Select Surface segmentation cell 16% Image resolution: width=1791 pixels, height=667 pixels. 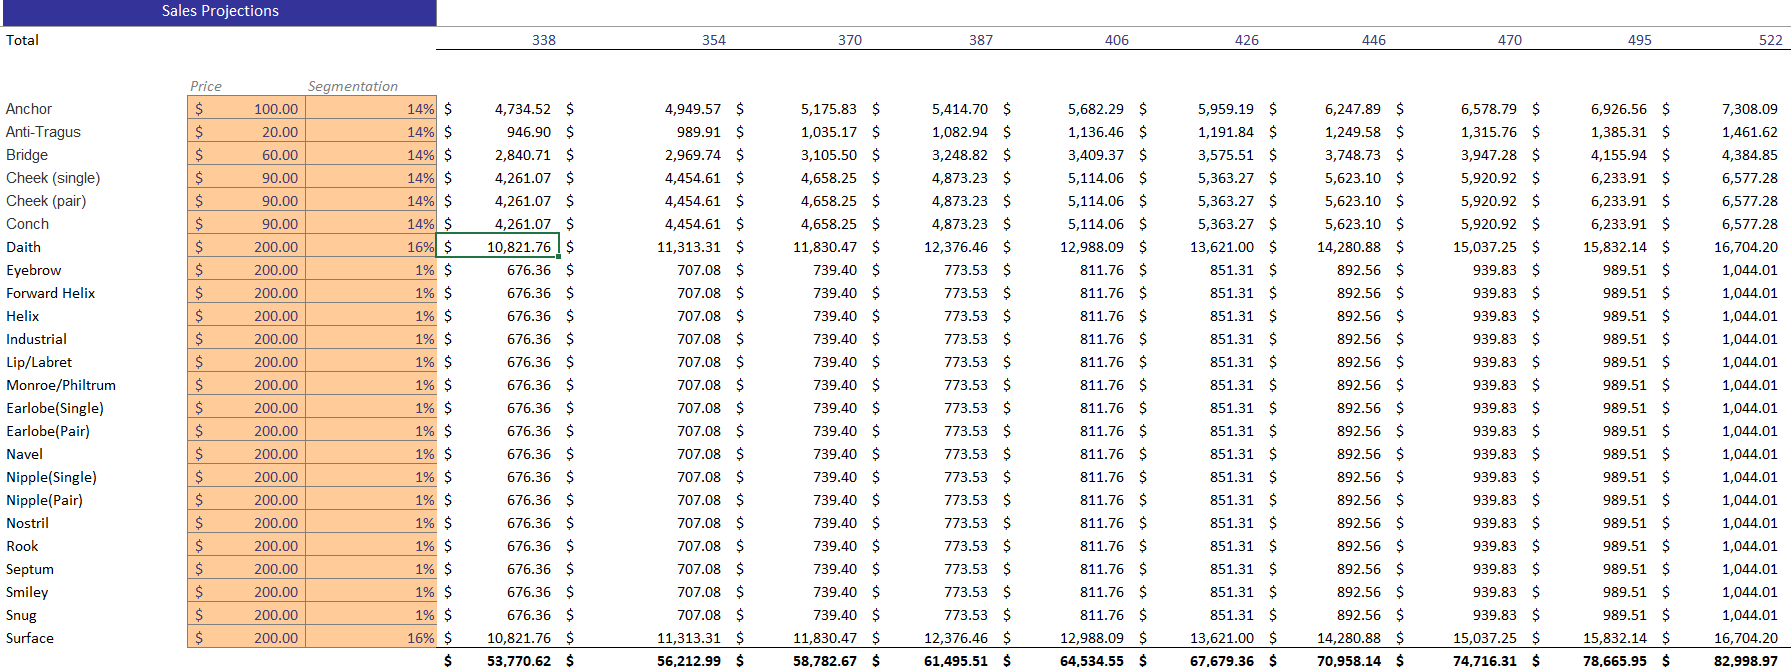click(371, 638)
